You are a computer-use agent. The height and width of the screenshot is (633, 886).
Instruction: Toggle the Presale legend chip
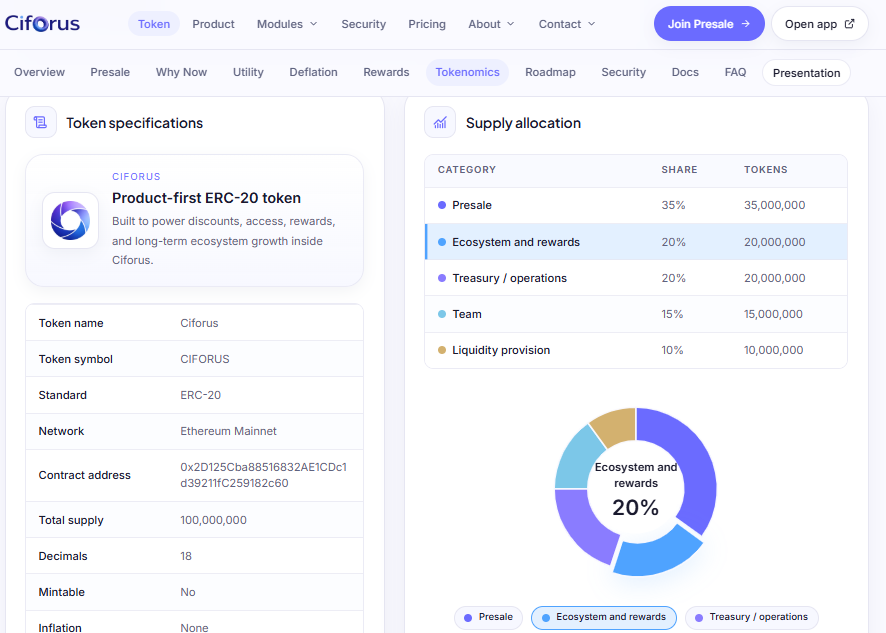click(488, 617)
